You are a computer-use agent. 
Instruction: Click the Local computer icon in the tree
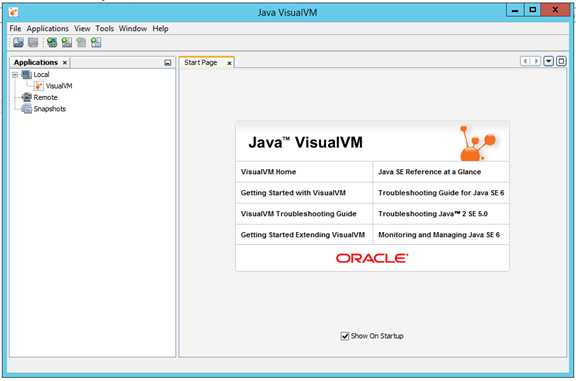(x=26, y=75)
